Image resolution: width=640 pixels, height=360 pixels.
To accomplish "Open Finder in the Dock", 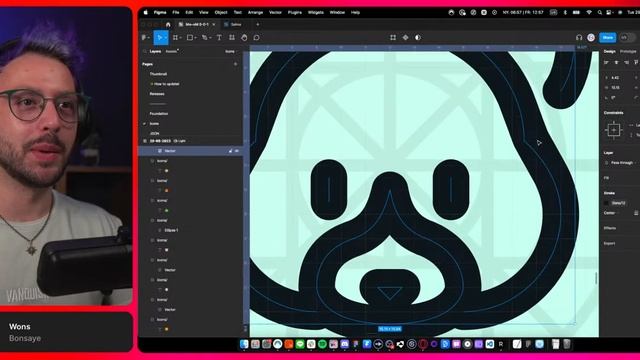I will [244, 344].
